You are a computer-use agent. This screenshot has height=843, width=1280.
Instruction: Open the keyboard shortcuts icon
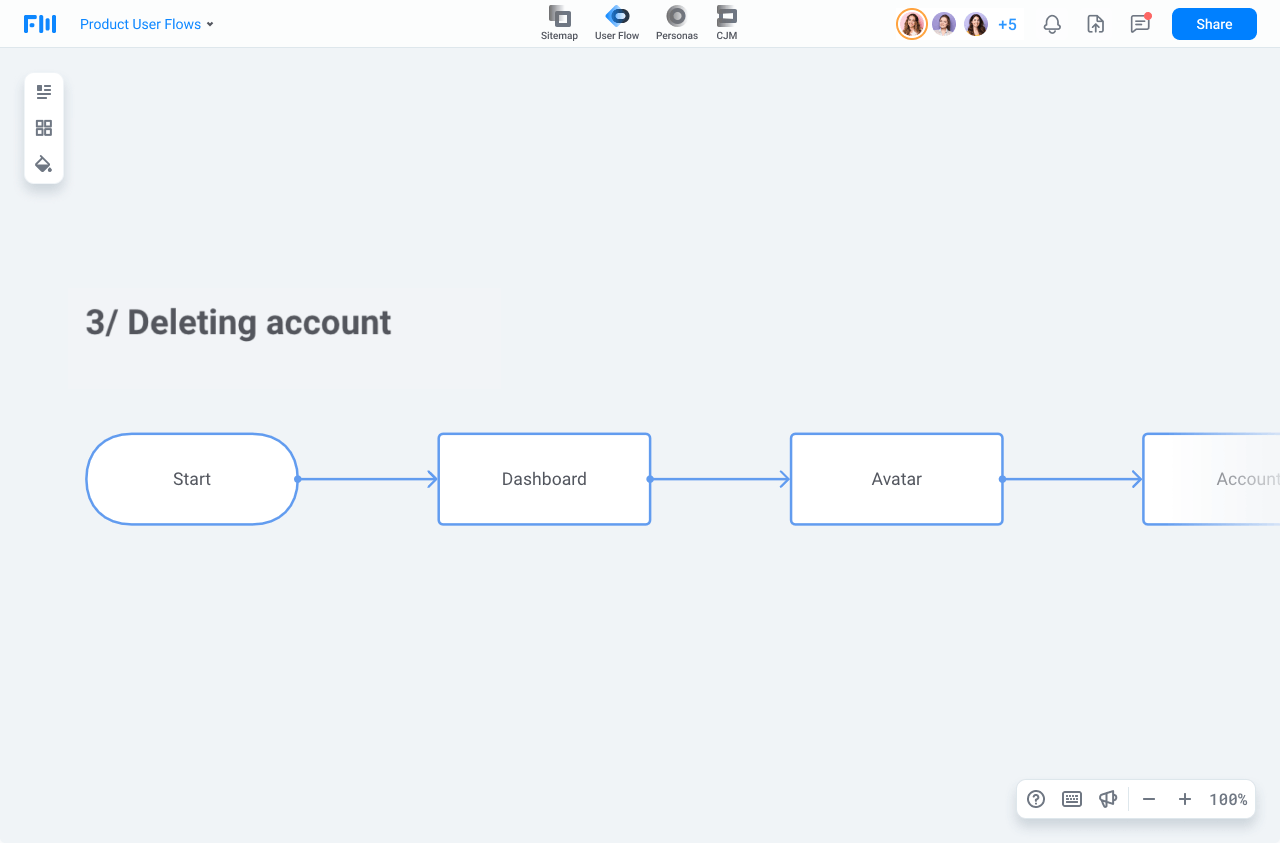(x=1072, y=799)
